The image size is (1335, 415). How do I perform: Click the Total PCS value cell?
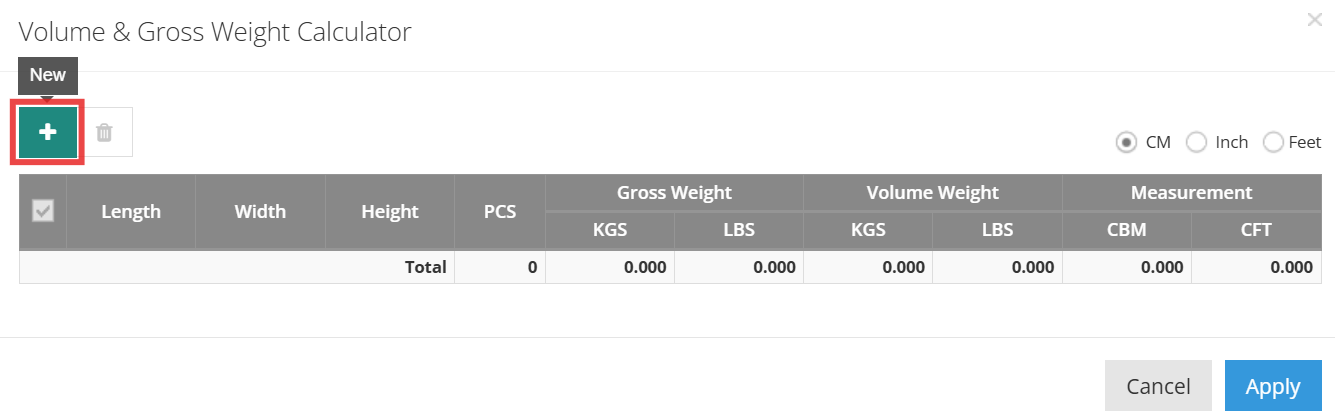coord(500,267)
